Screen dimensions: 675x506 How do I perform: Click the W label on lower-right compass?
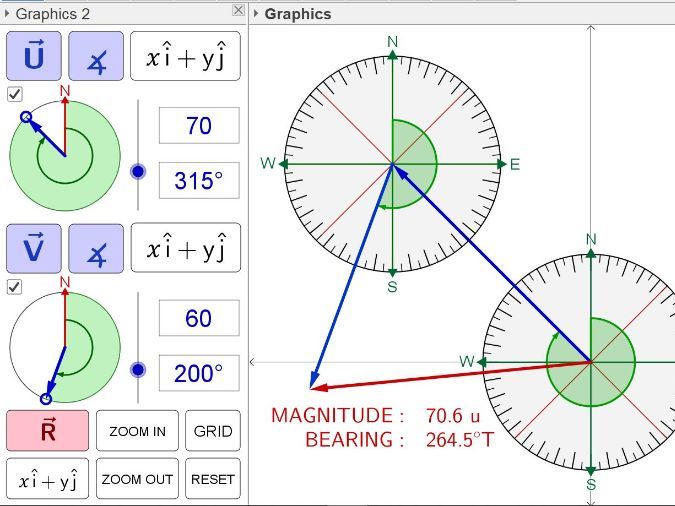pyautogui.click(x=467, y=361)
